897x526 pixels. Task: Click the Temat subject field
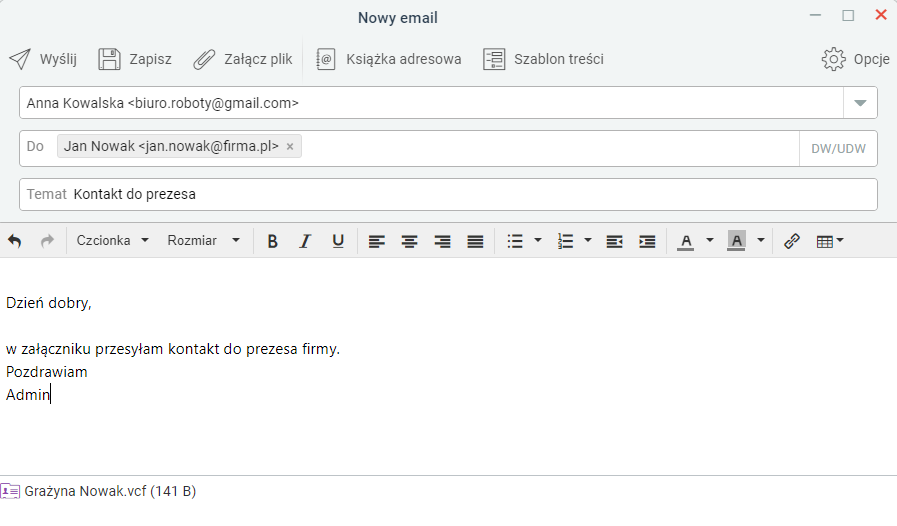[x=448, y=194]
